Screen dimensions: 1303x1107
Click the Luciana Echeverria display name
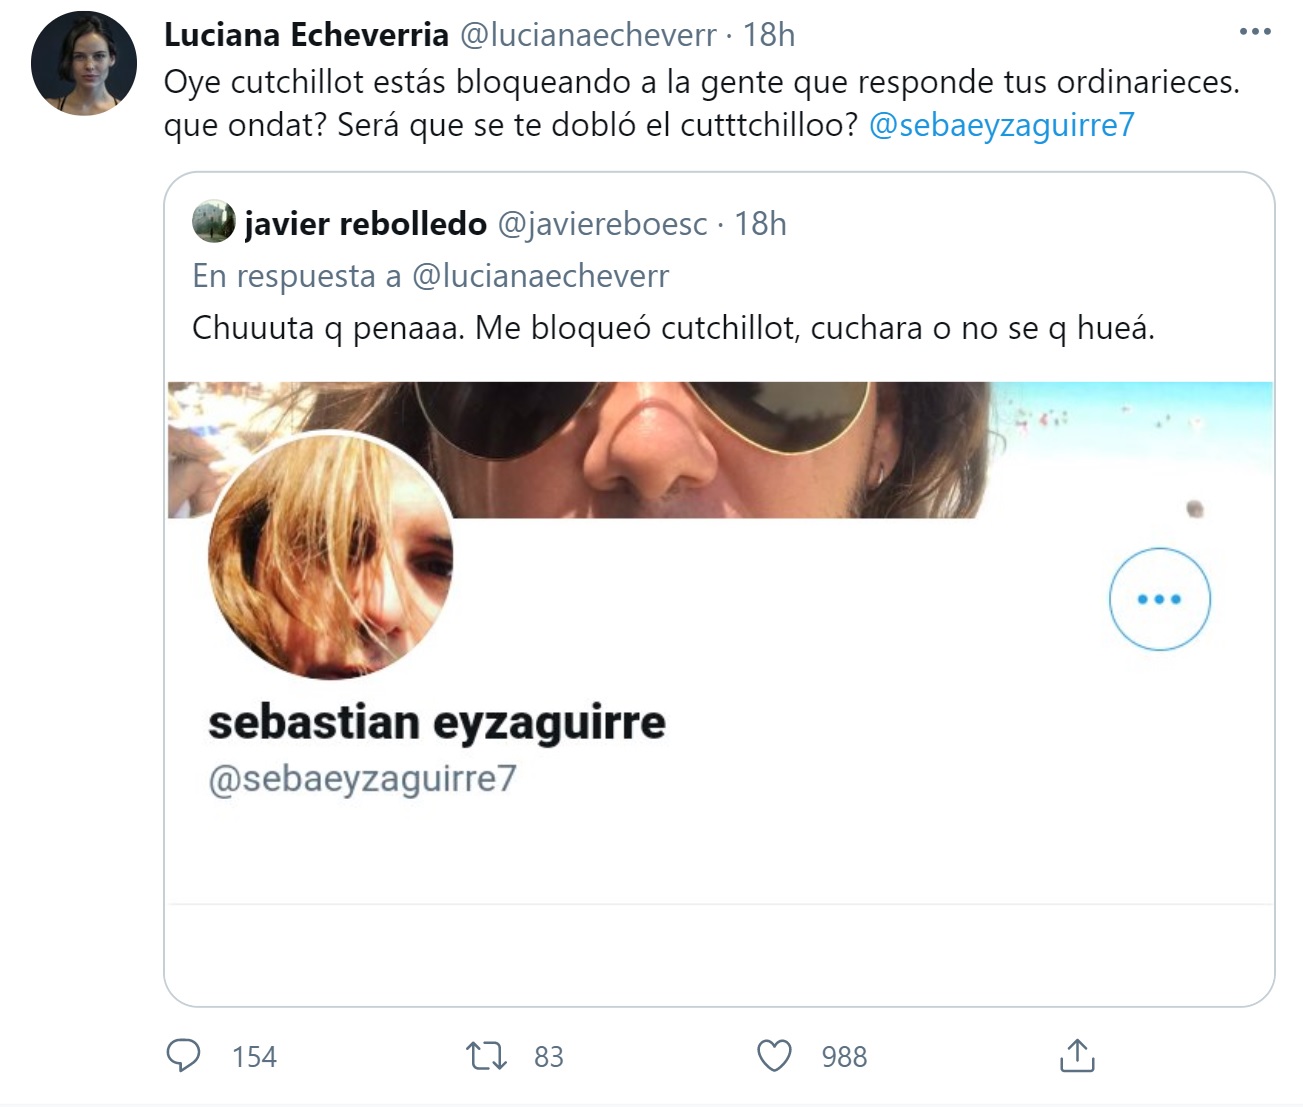pos(306,35)
